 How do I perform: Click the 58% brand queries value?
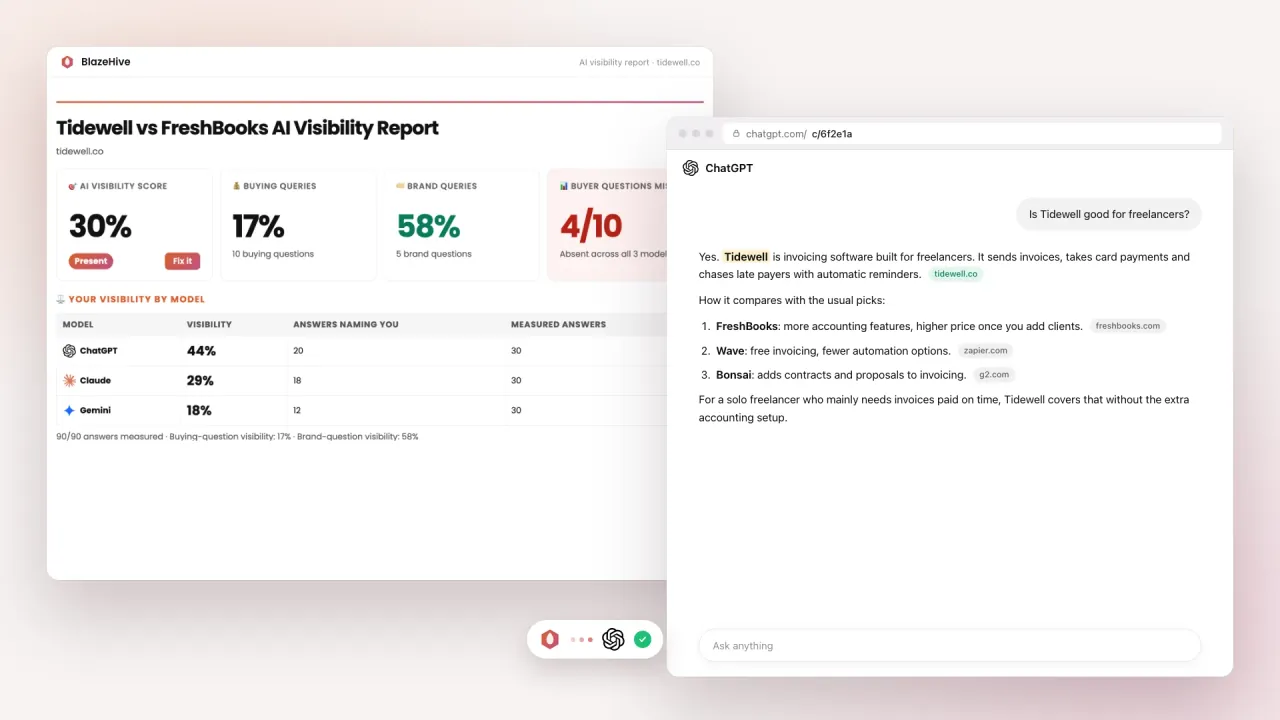(428, 226)
